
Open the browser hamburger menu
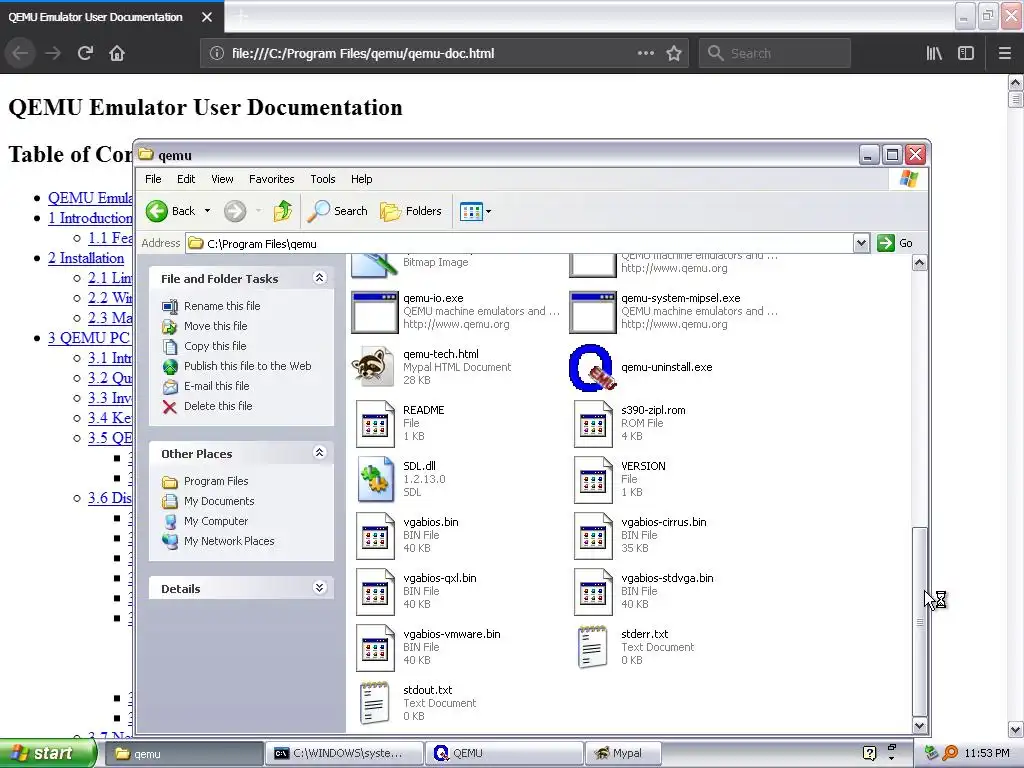tap(1004, 53)
